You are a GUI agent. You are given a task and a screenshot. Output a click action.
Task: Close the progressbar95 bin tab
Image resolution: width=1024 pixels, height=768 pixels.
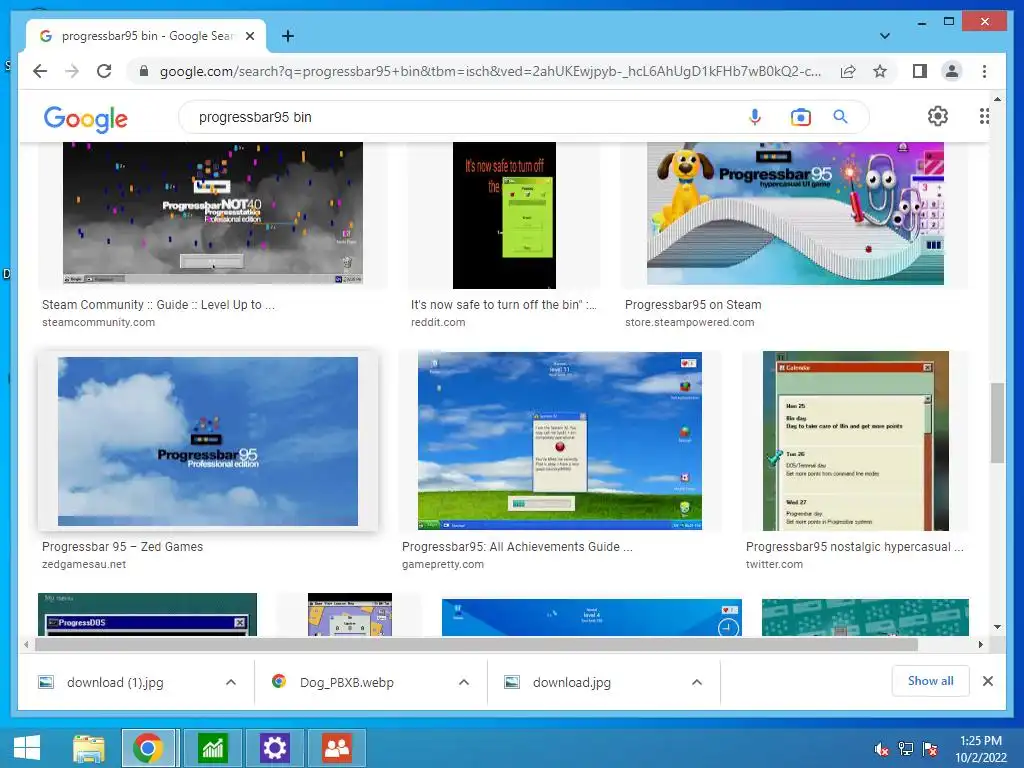[x=249, y=36]
